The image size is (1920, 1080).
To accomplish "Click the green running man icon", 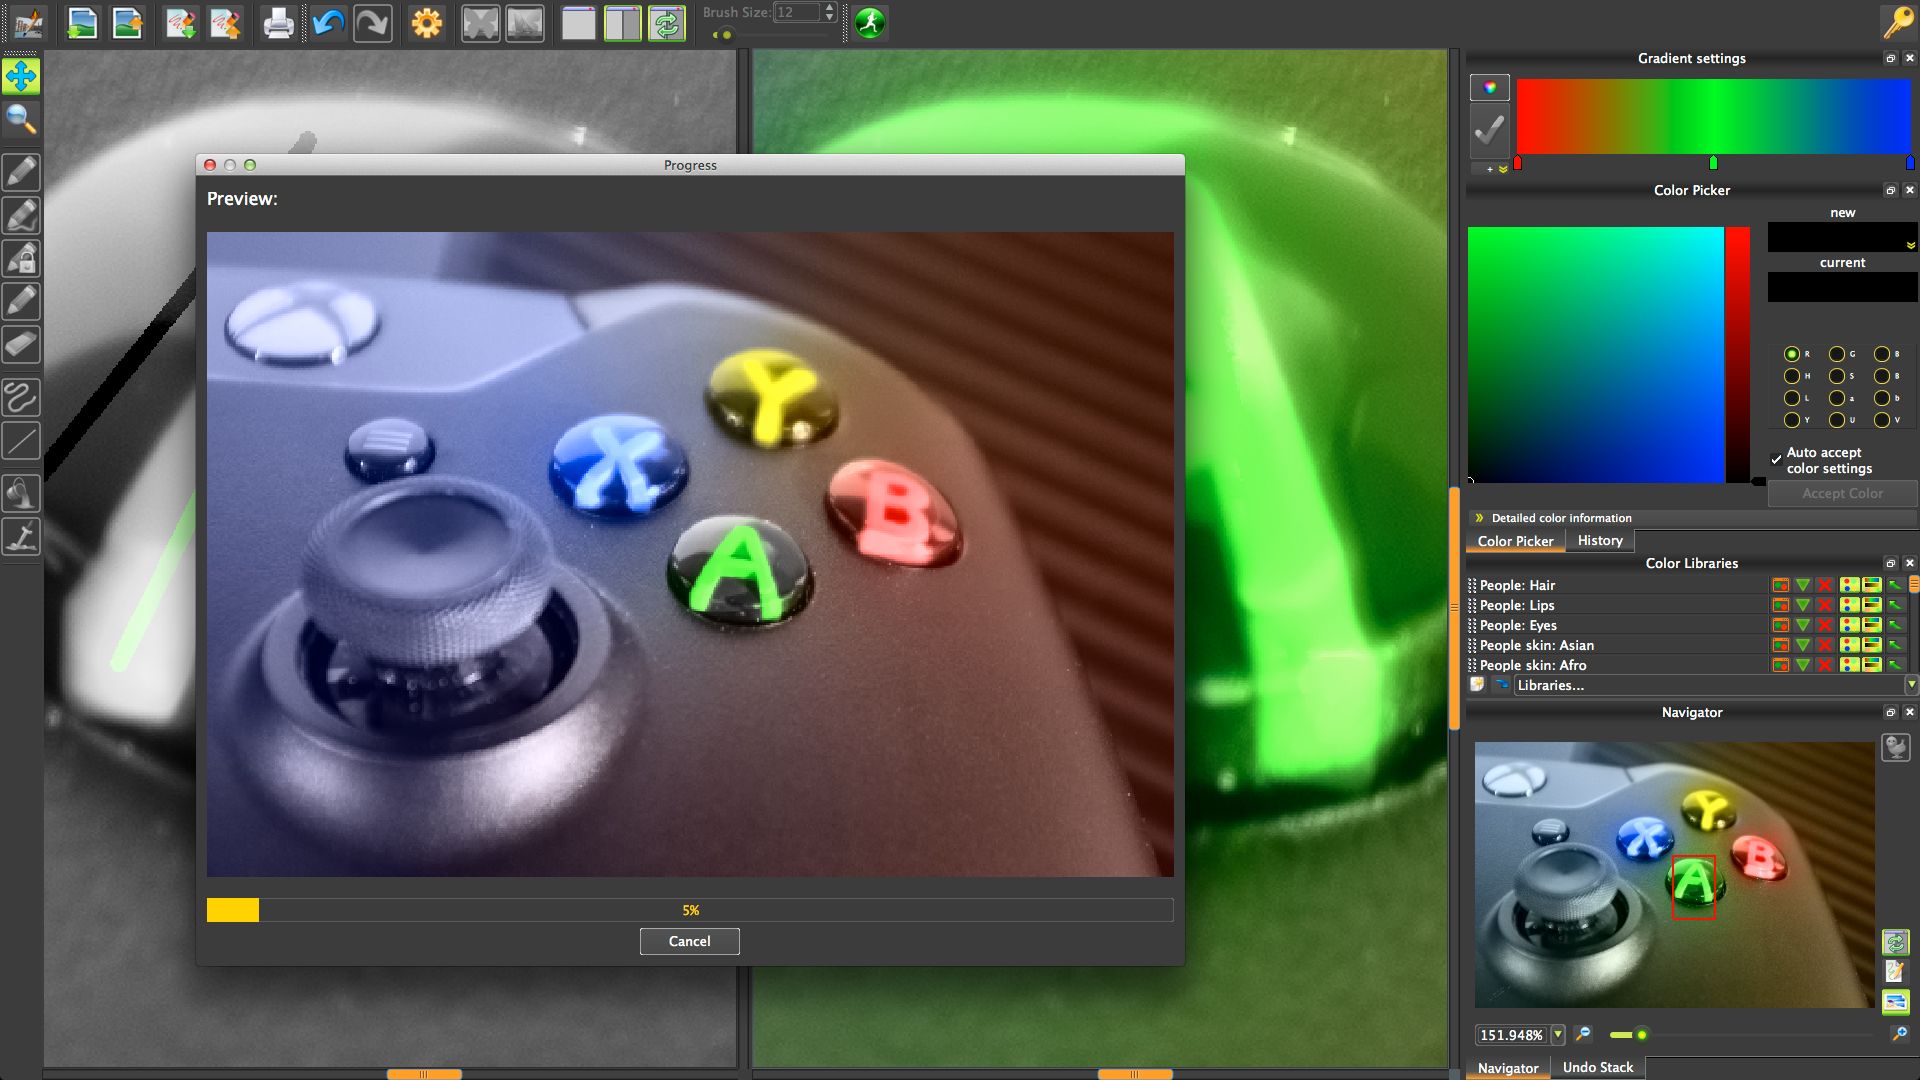I will pyautogui.click(x=870, y=22).
